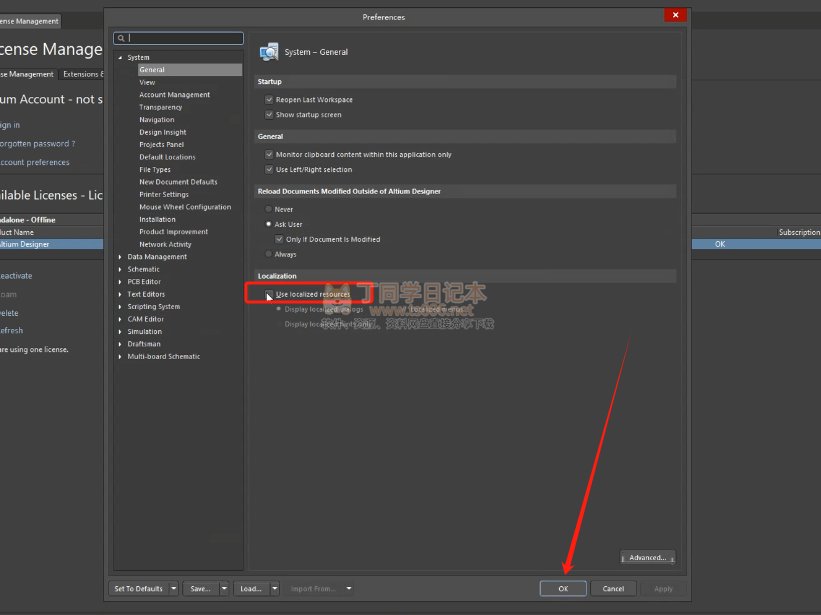Click Sign in link in License Management window
This screenshot has height=615, width=821.
pyautogui.click(x=10, y=125)
